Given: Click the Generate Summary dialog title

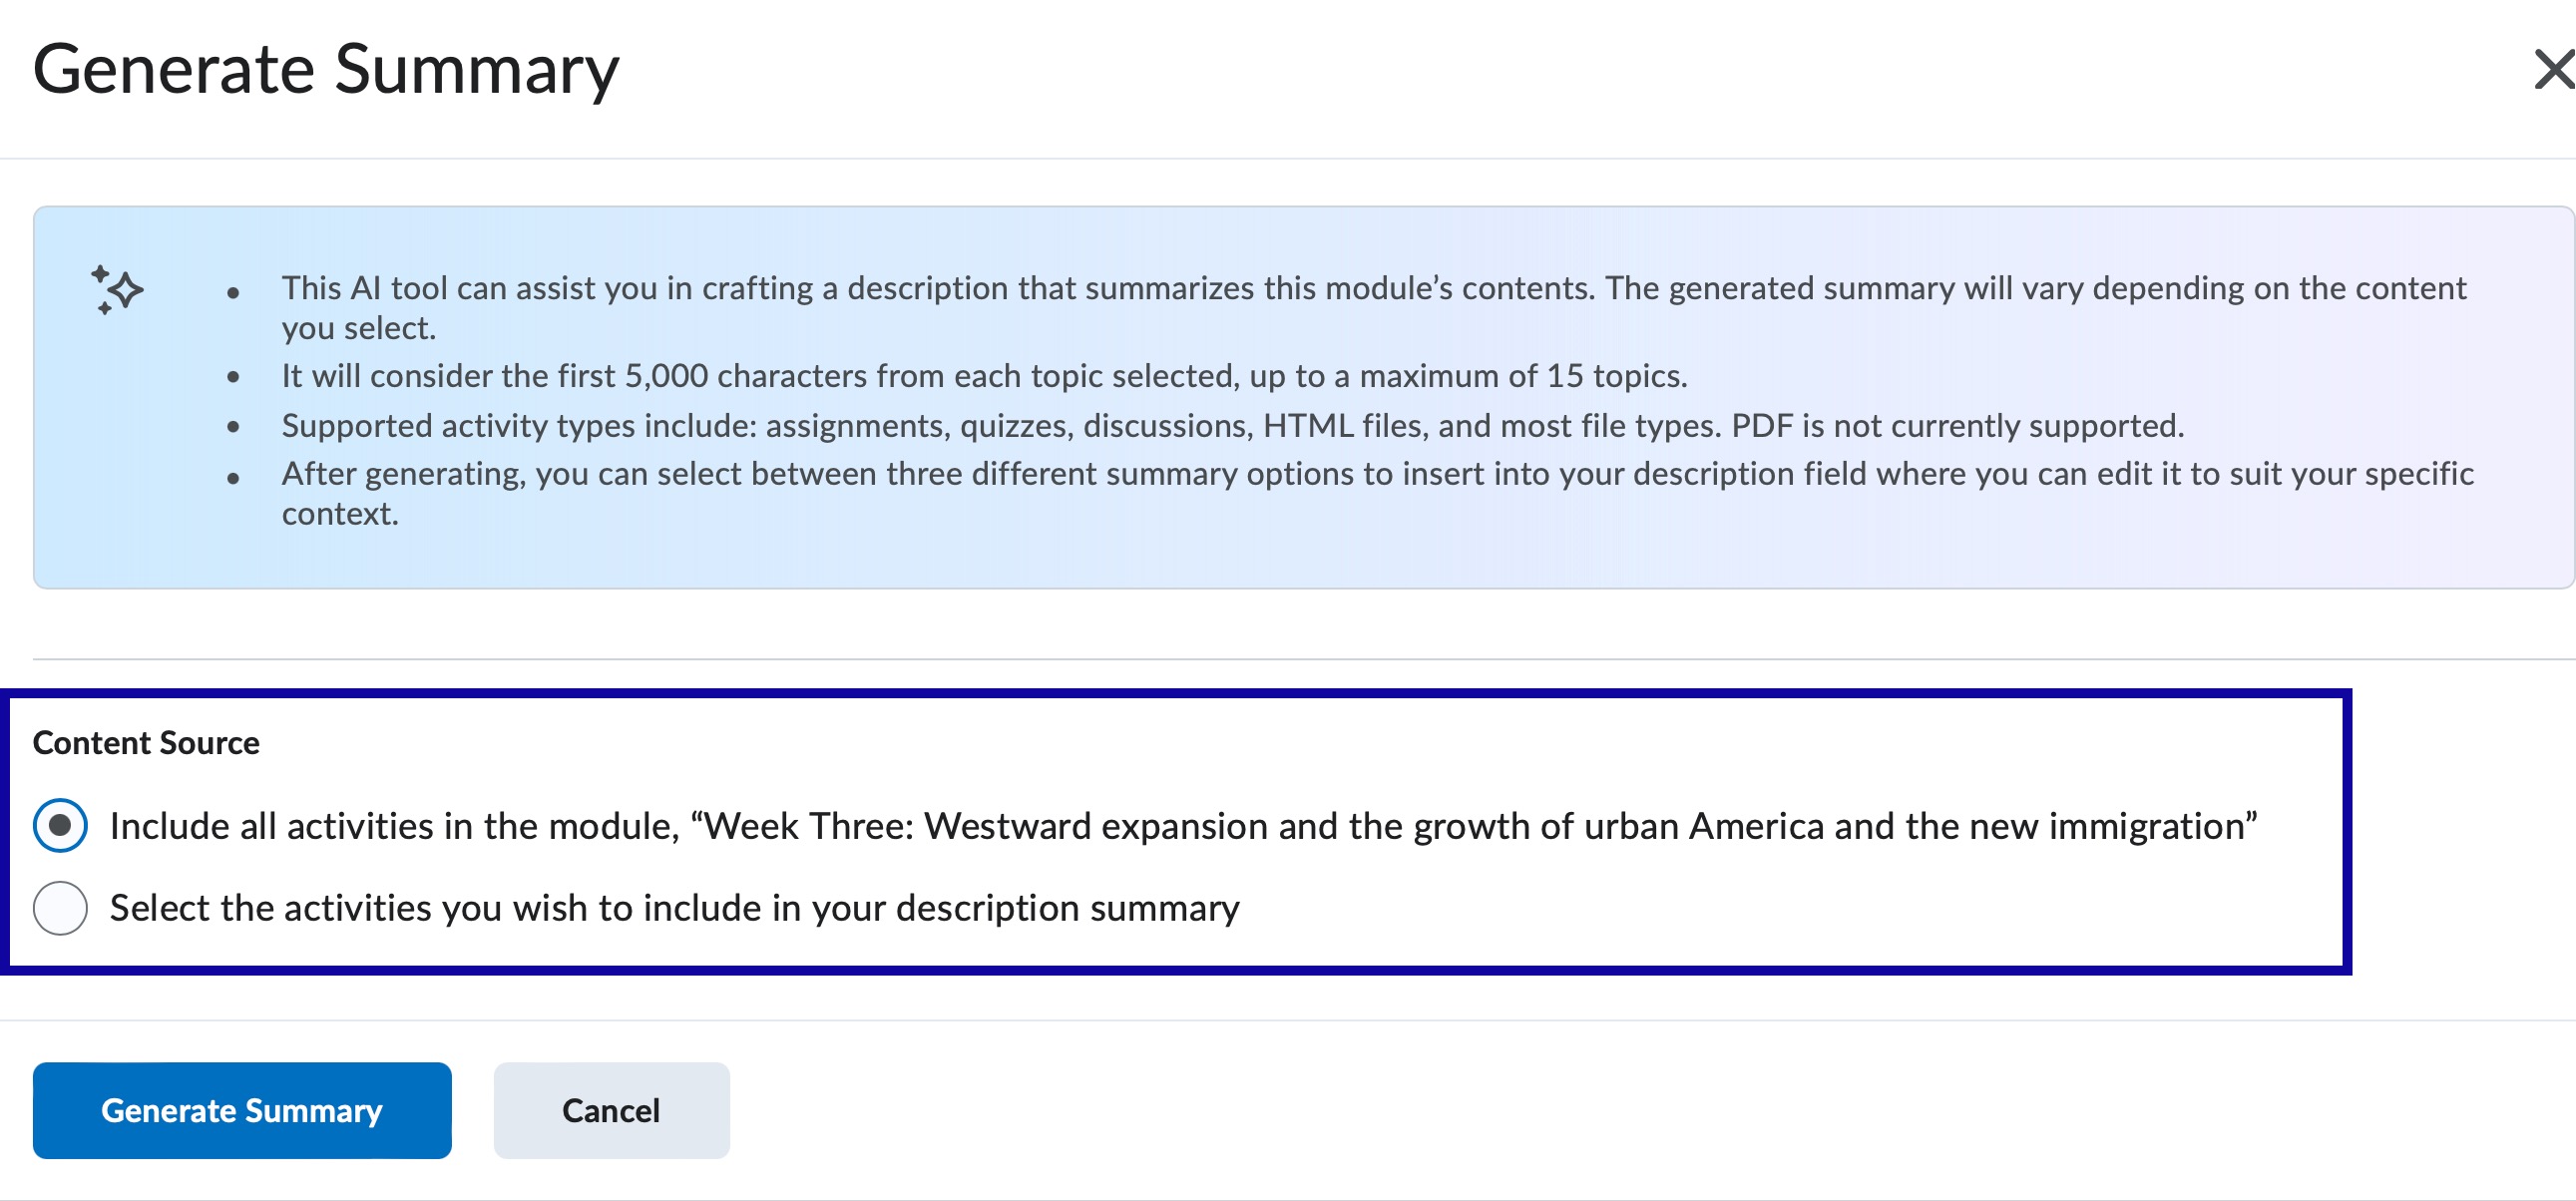Looking at the screenshot, I should pos(326,68).
